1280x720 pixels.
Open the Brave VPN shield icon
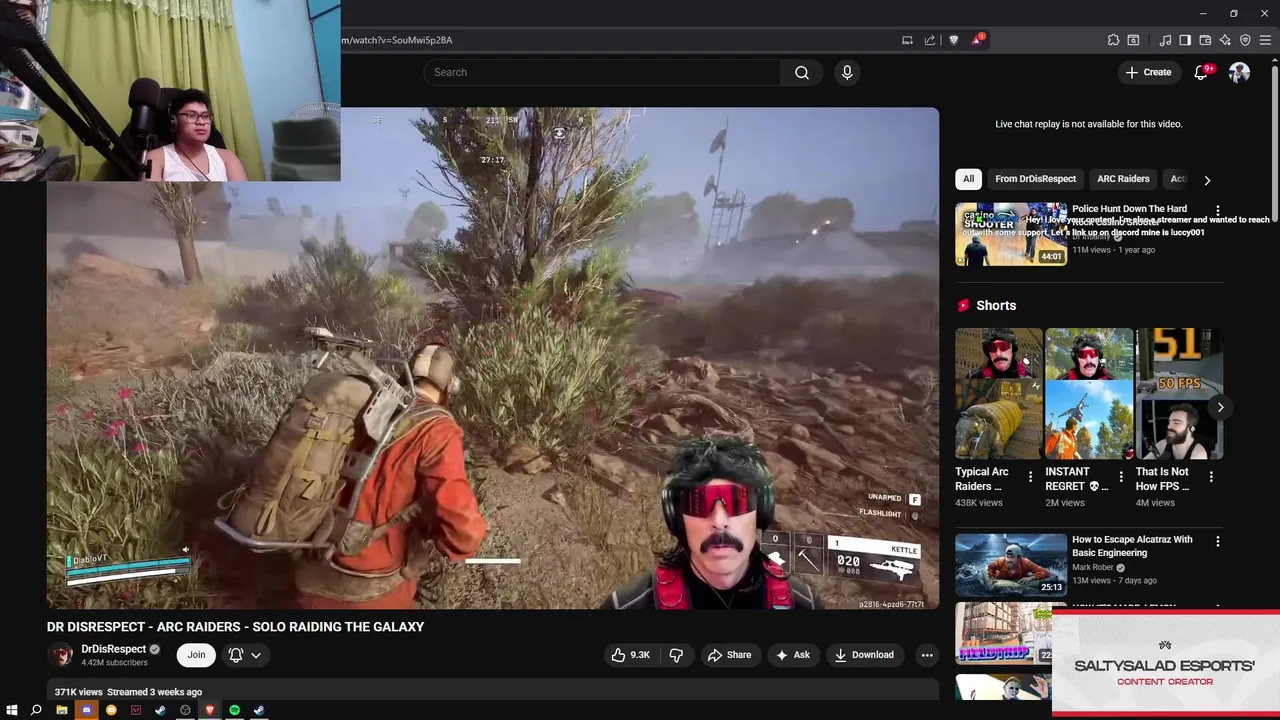1245,40
